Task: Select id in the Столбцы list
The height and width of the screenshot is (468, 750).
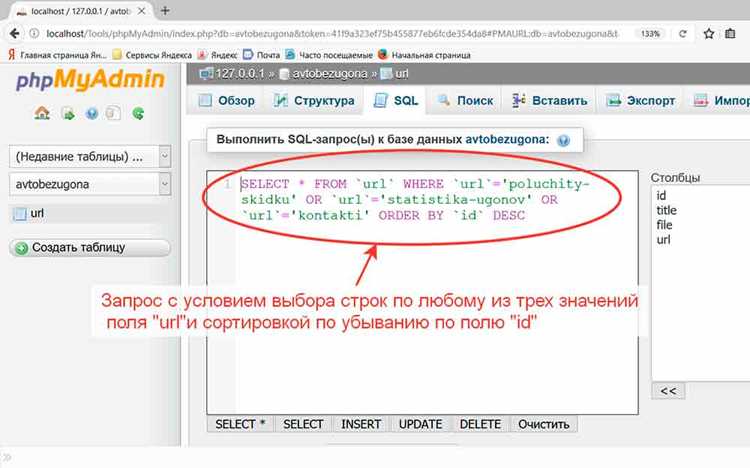Action: 661,196
